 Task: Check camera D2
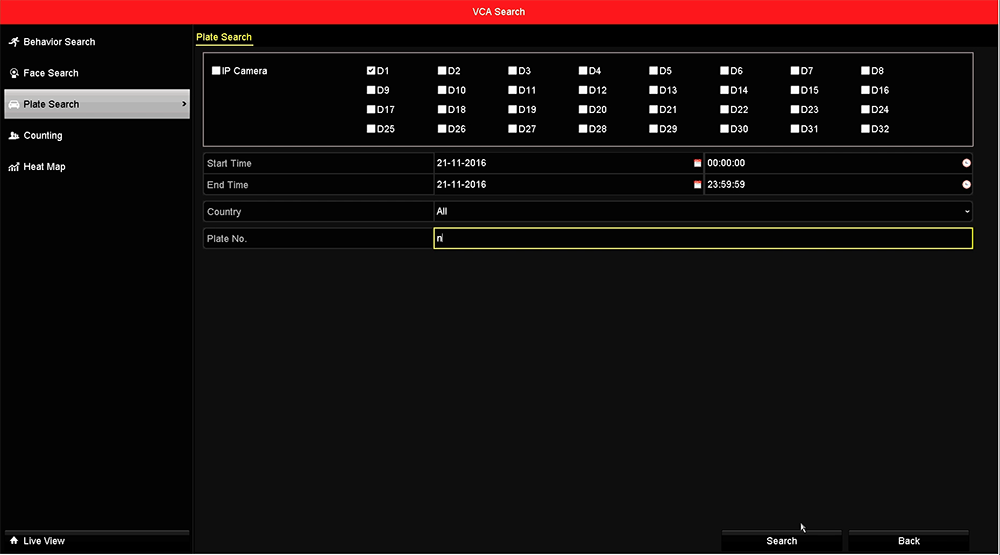[x=441, y=71]
